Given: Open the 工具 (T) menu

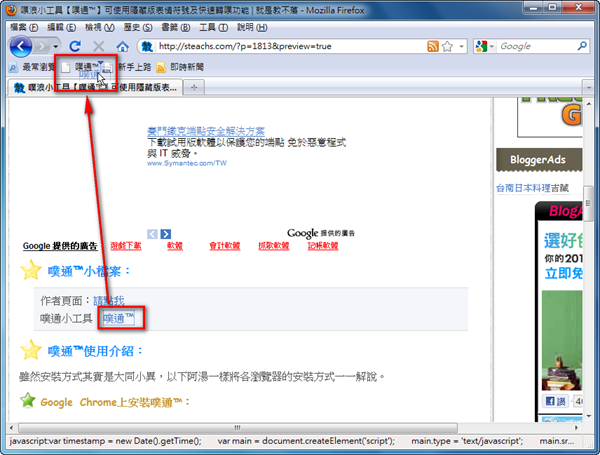Looking at the screenshot, I should click(x=214, y=27).
